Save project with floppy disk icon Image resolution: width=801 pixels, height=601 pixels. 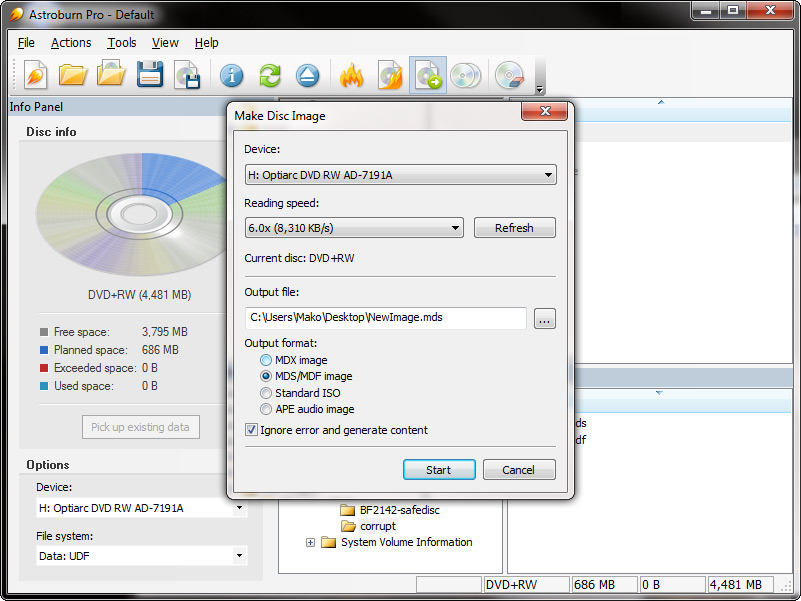[x=150, y=75]
